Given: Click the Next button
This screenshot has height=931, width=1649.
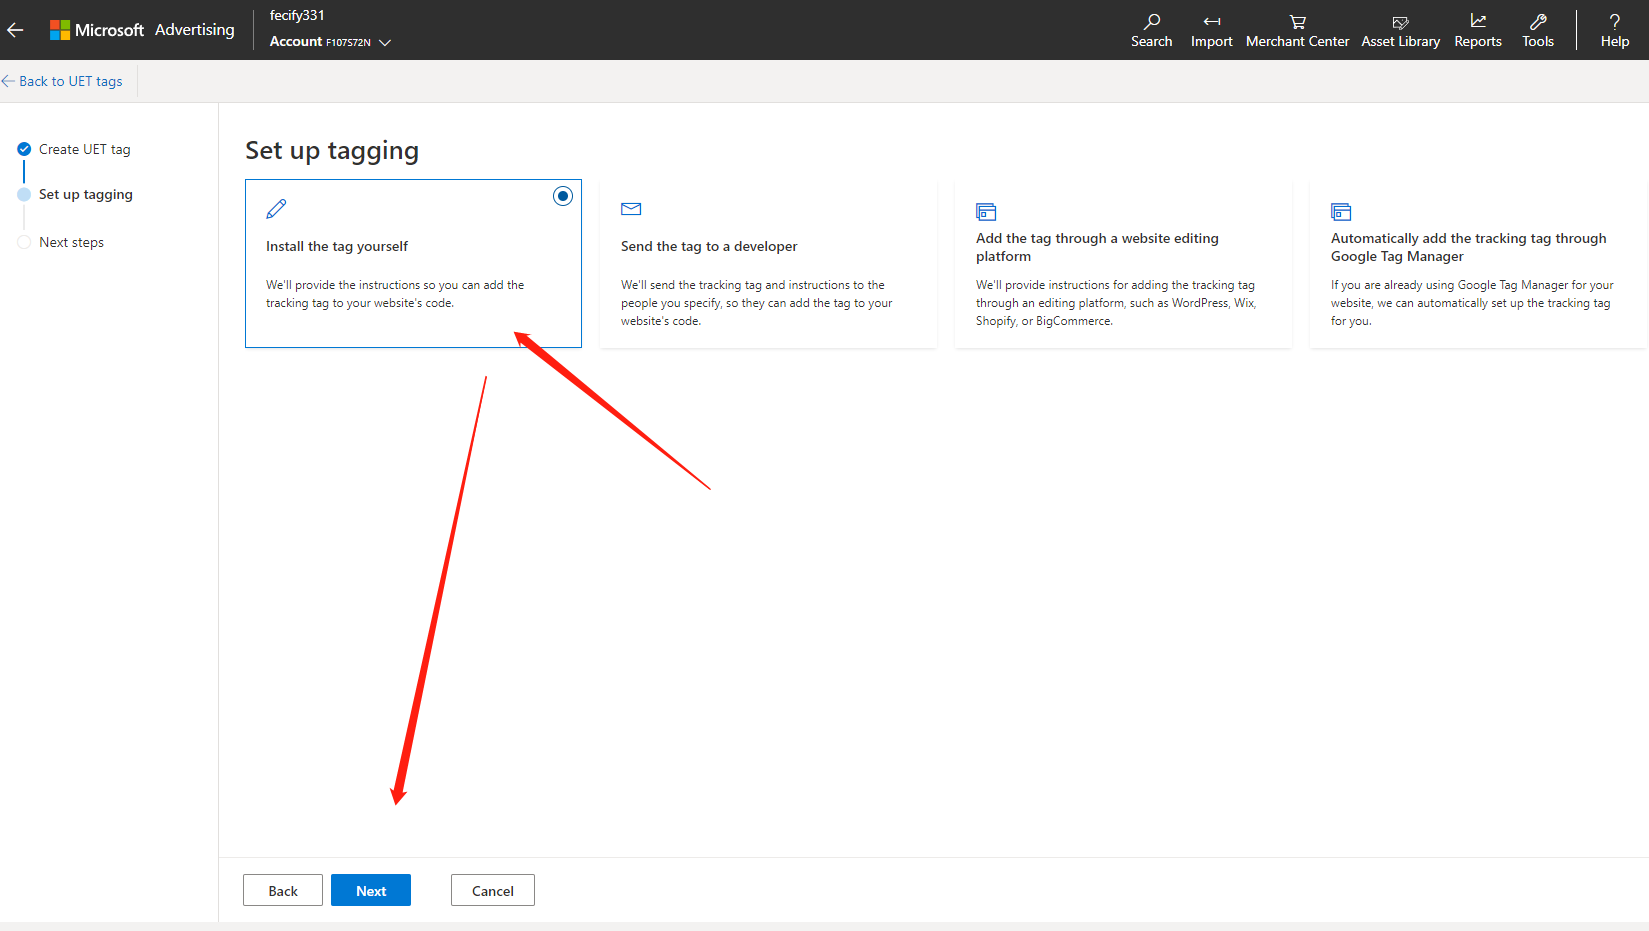Looking at the screenshot, I should 371,890.
